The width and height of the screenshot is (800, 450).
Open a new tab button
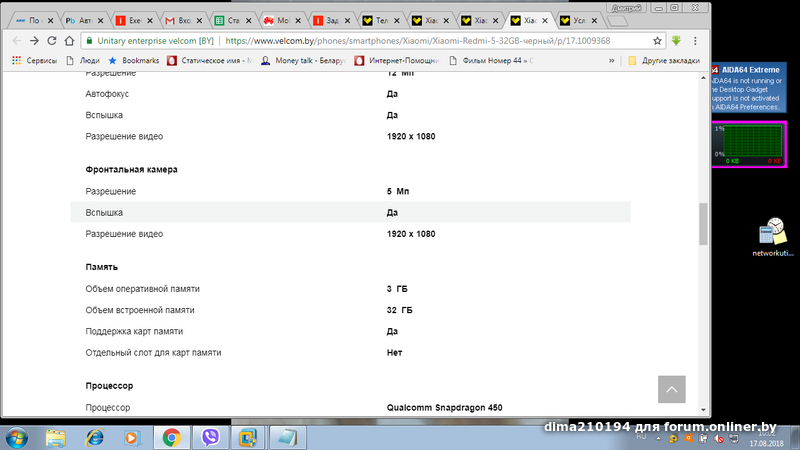[617, 21]
